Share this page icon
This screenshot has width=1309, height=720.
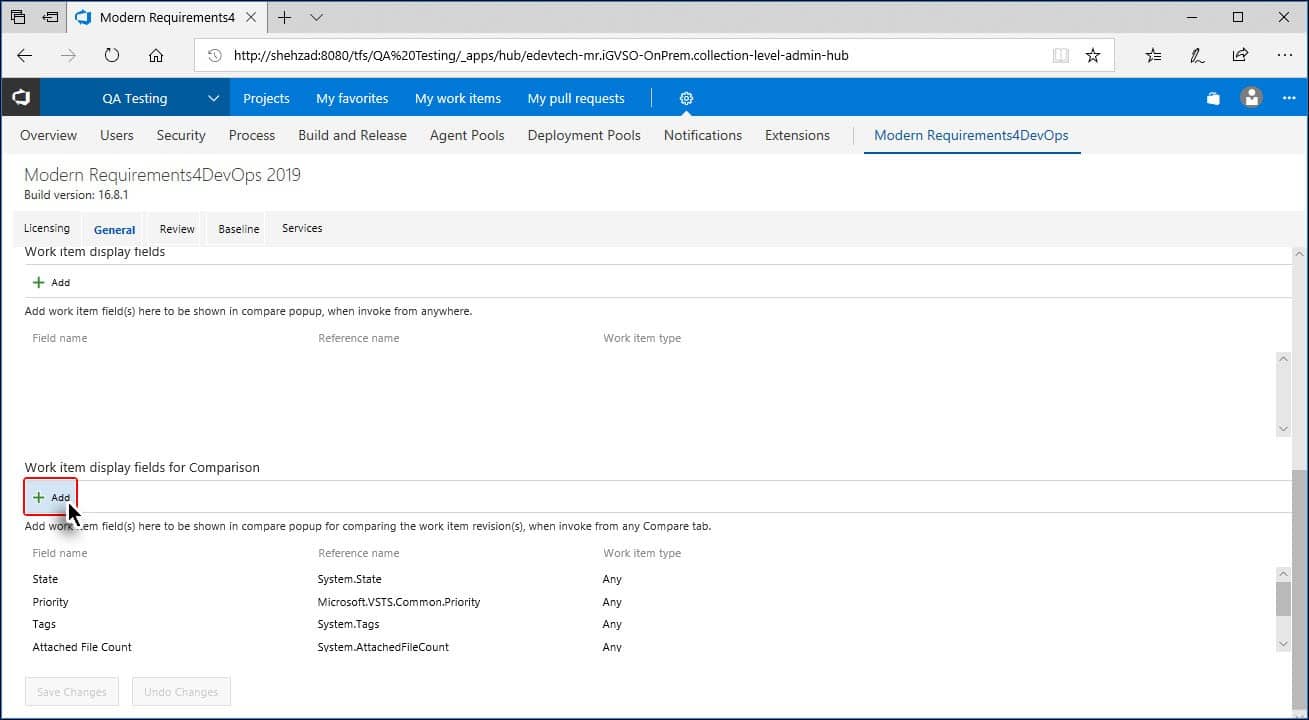coord(1240,56)
